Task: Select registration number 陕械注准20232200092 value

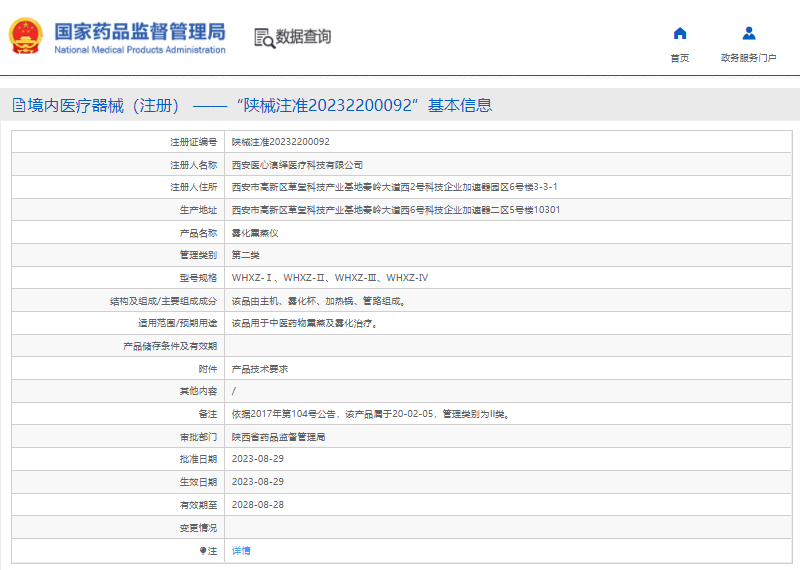Action: click(281, 142)
